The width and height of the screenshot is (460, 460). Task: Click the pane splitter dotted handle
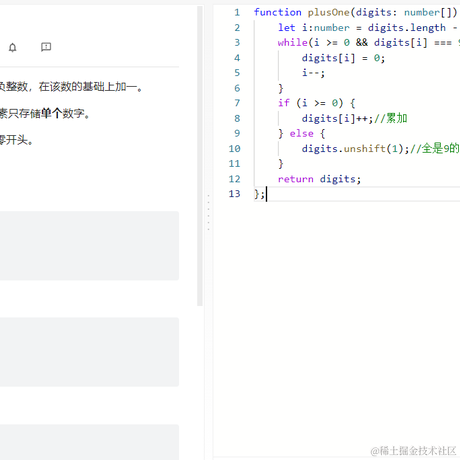(209, 213)
